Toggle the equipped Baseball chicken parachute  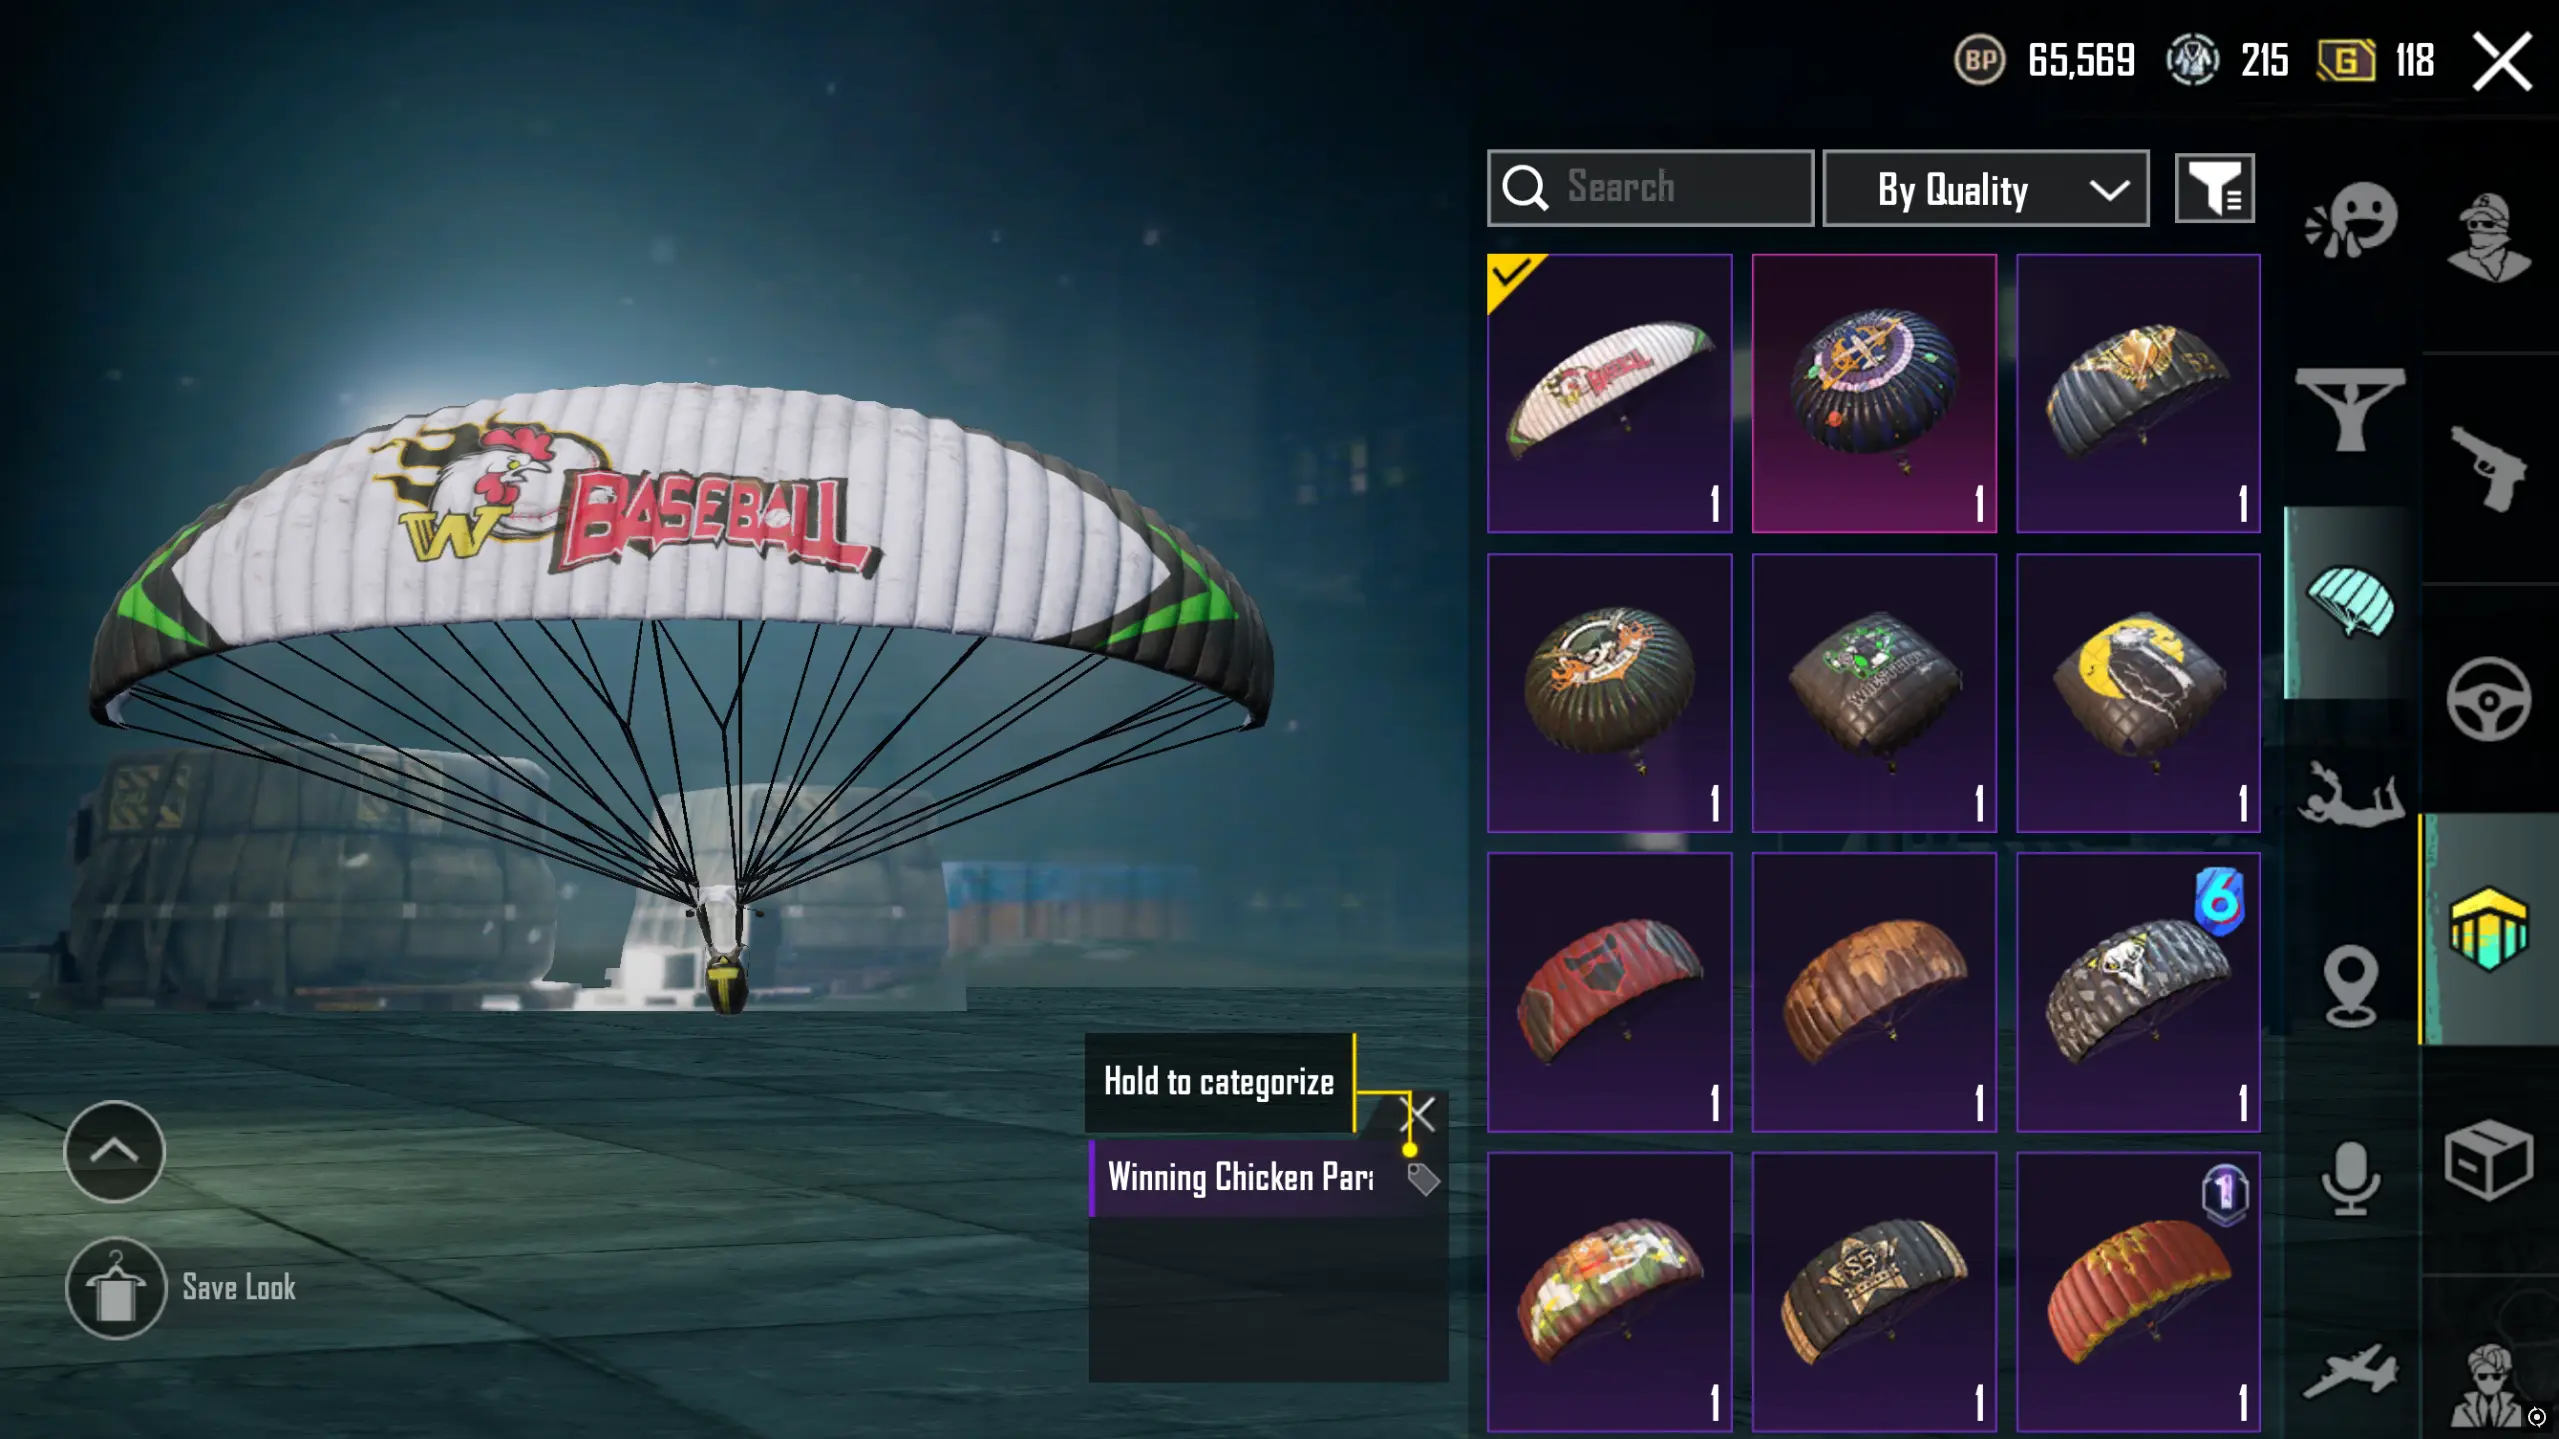1609,393
